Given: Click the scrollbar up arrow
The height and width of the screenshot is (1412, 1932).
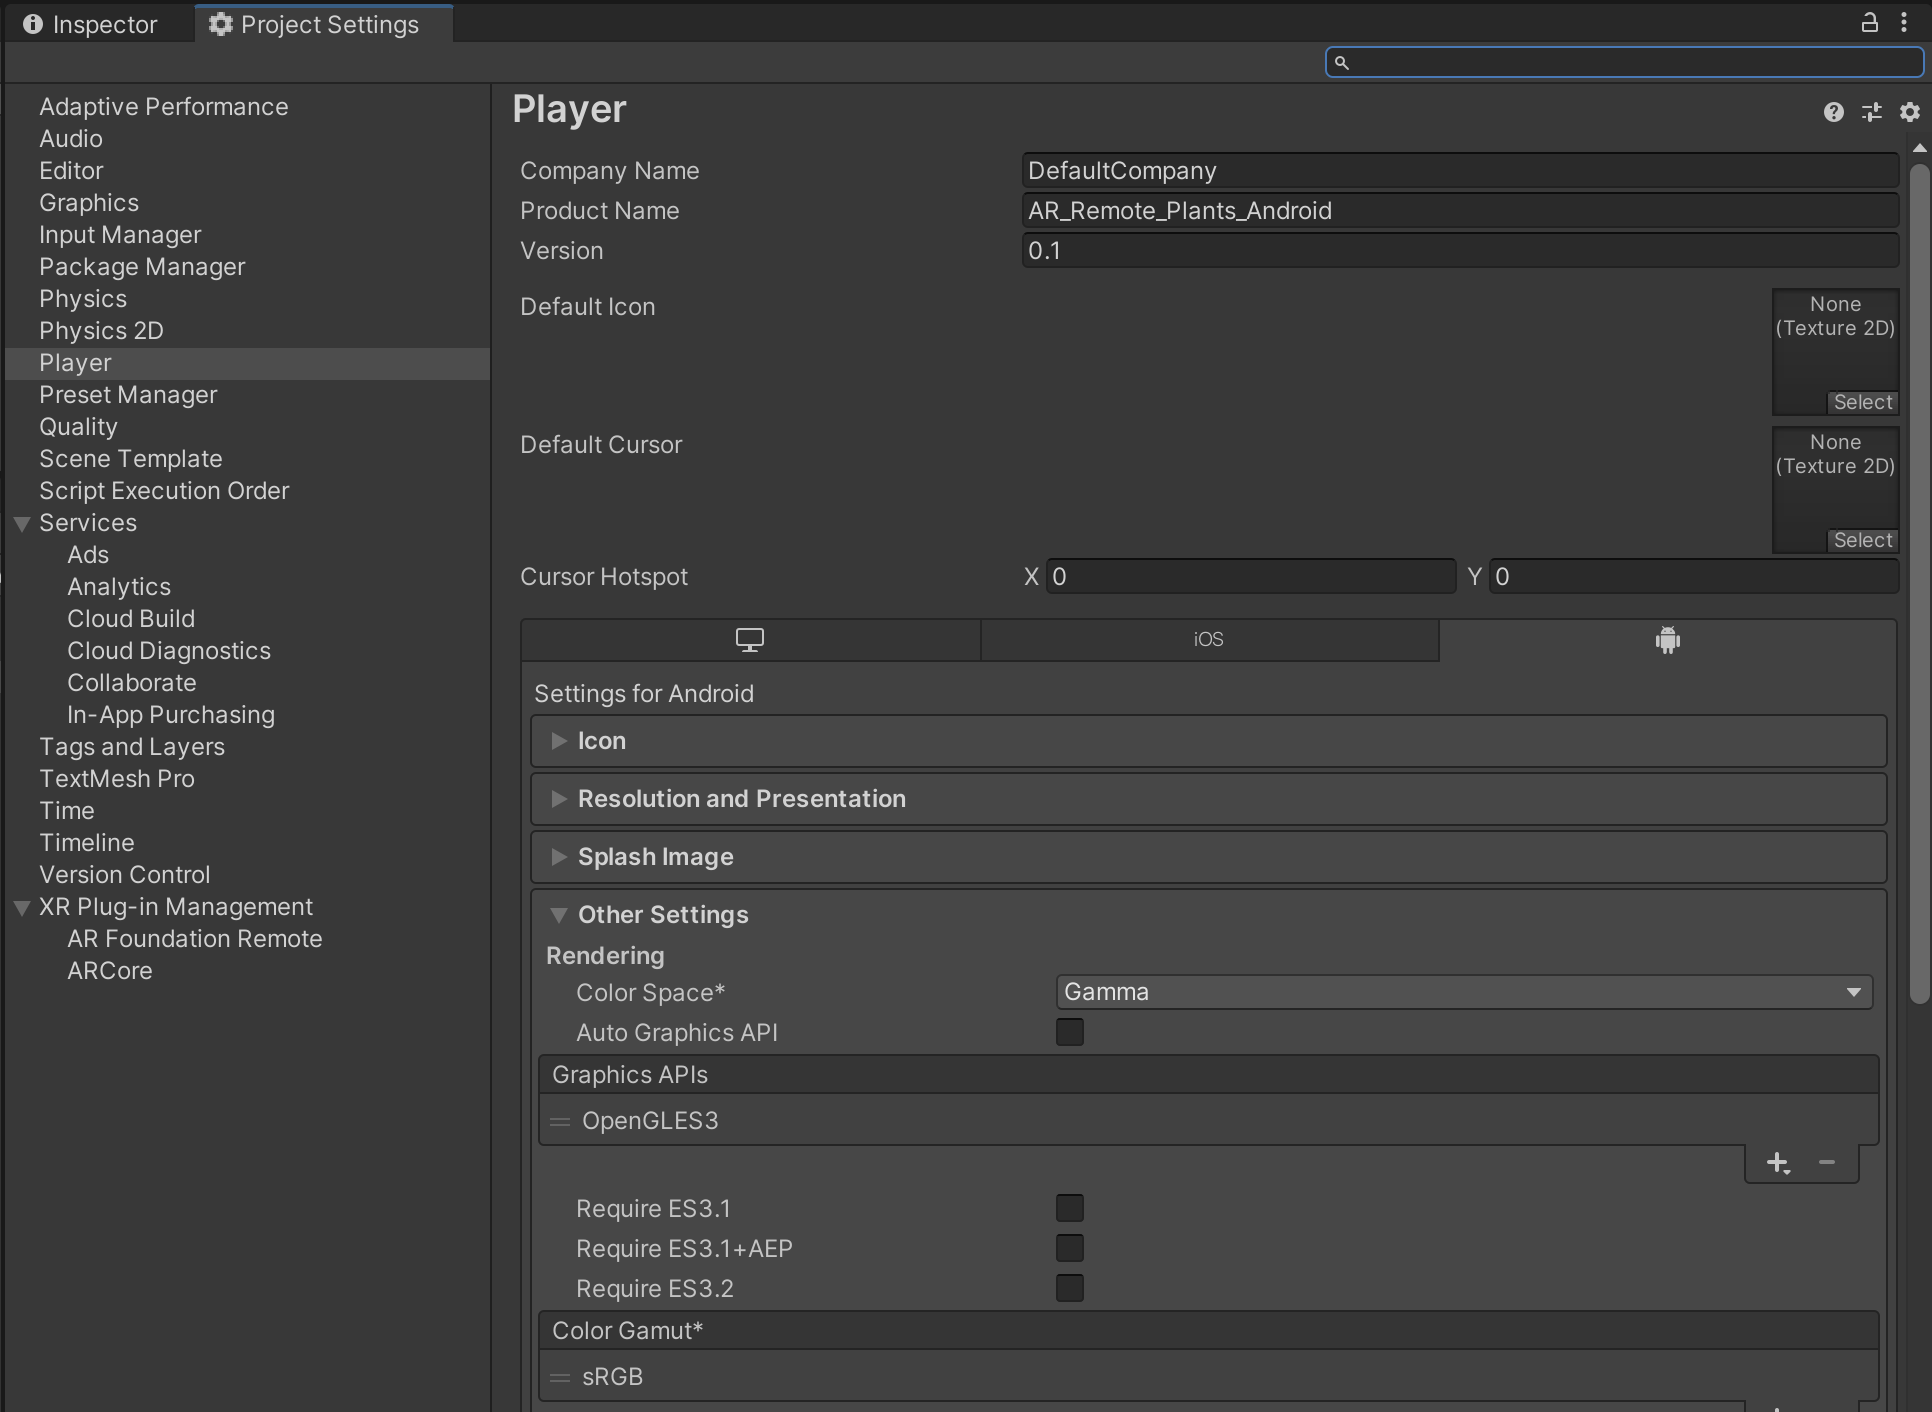Looking at the screenshot, I should point(1918,148).
